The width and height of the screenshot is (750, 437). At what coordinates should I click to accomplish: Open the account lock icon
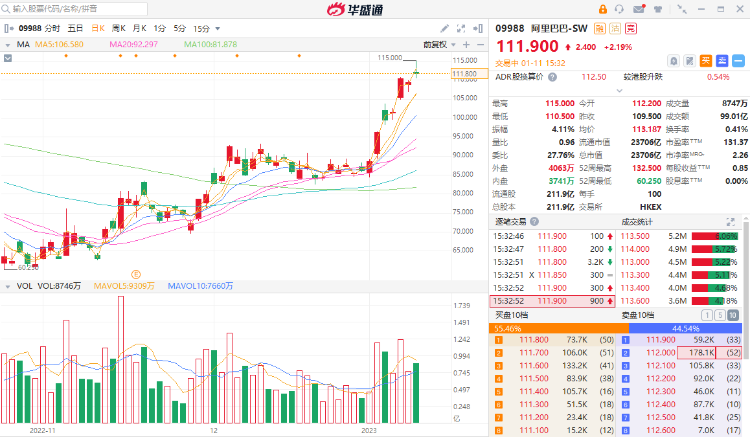click(603, 9)
